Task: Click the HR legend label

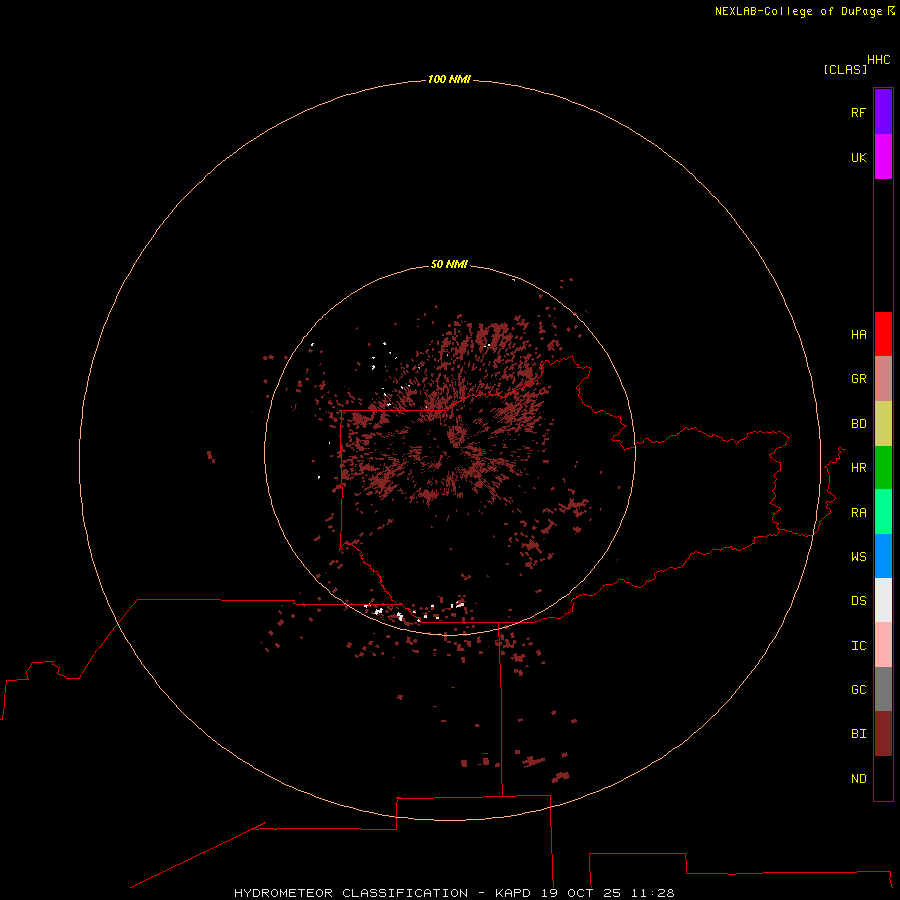Action: [858, 468]
